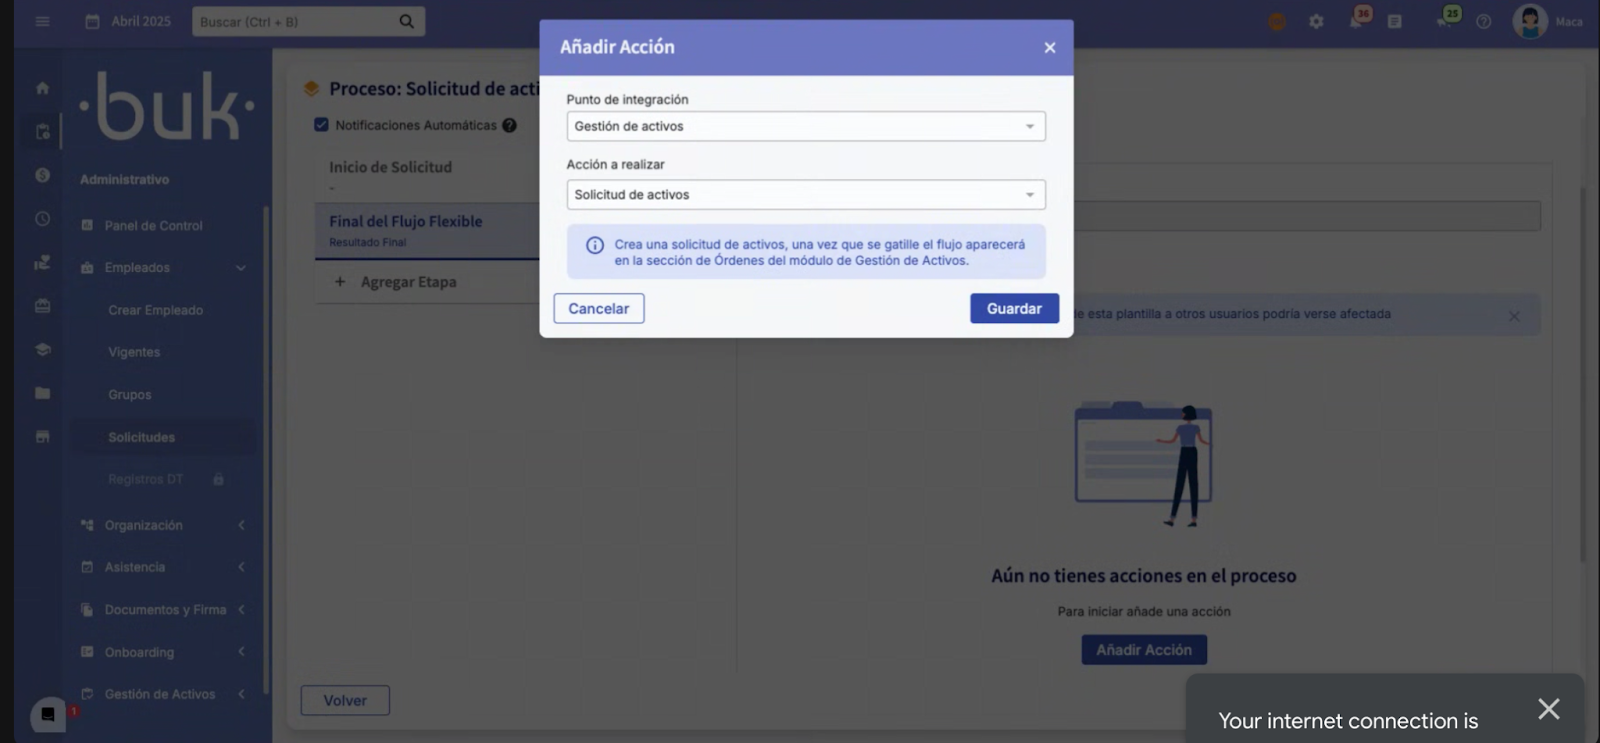Close the Añadir Acción dialog
Viewport: 1600px width, 743px height.
coord(1049,47)
